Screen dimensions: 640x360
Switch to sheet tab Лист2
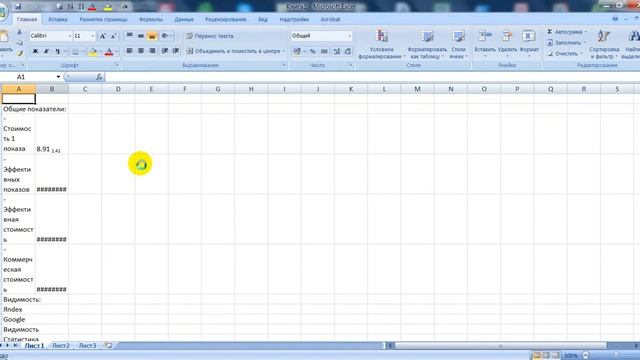point(61,345)
